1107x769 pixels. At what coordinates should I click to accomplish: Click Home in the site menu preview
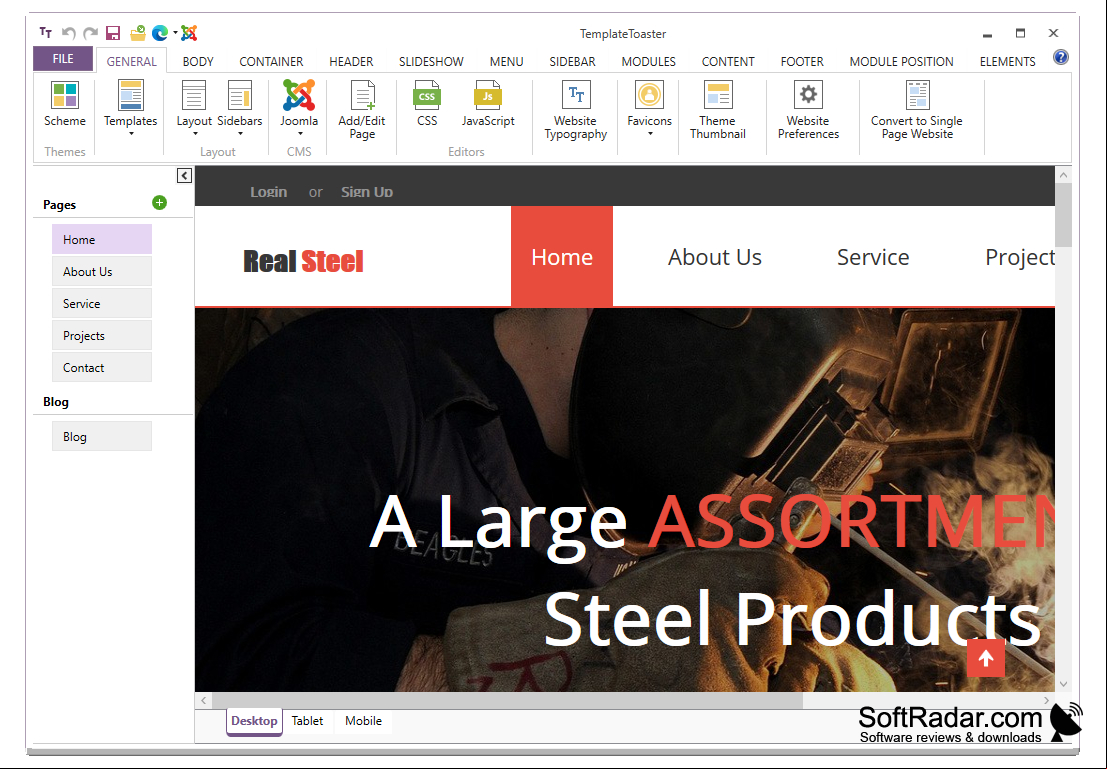tap(562, 256)
